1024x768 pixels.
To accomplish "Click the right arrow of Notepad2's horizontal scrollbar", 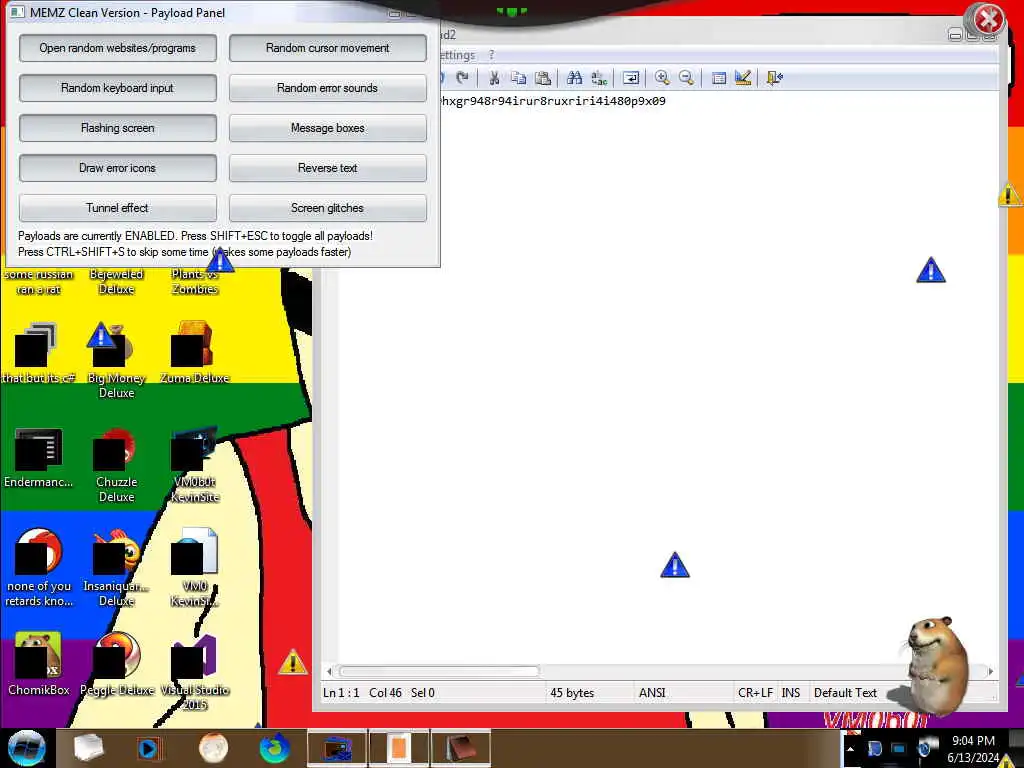I will click(x=991, y=671).
